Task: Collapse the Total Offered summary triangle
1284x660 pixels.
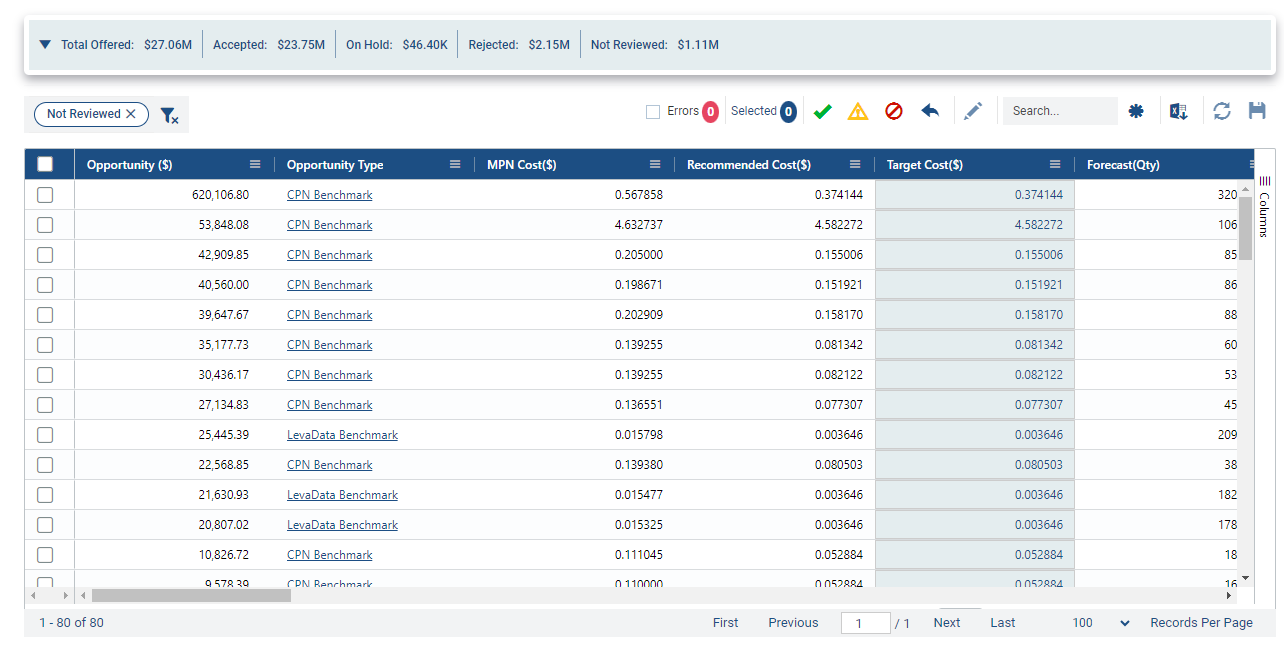Action: coord(45,45)
